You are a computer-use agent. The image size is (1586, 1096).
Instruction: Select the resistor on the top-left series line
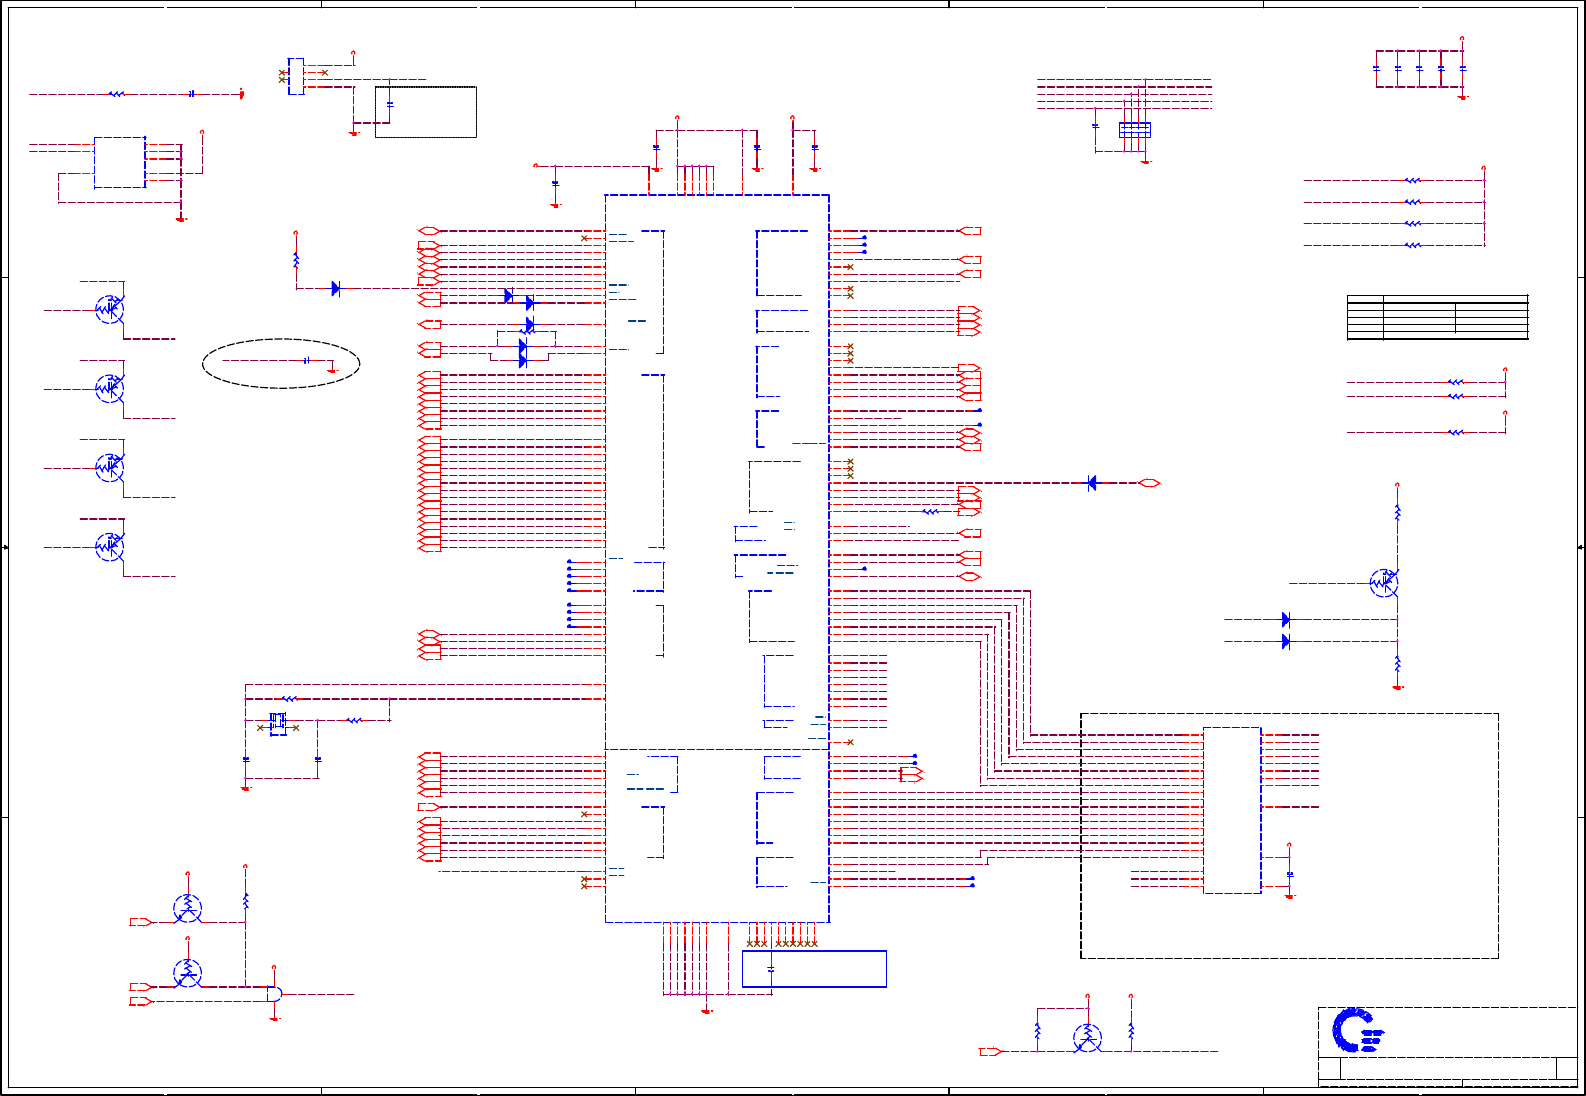click(x=117, y=94)
